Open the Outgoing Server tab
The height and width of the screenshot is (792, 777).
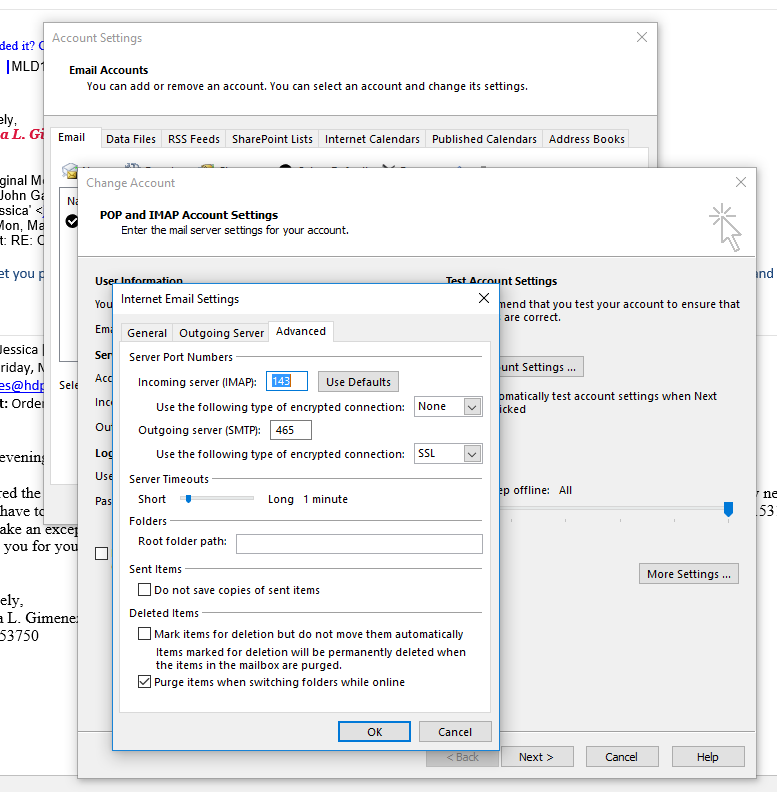[221, 333]
